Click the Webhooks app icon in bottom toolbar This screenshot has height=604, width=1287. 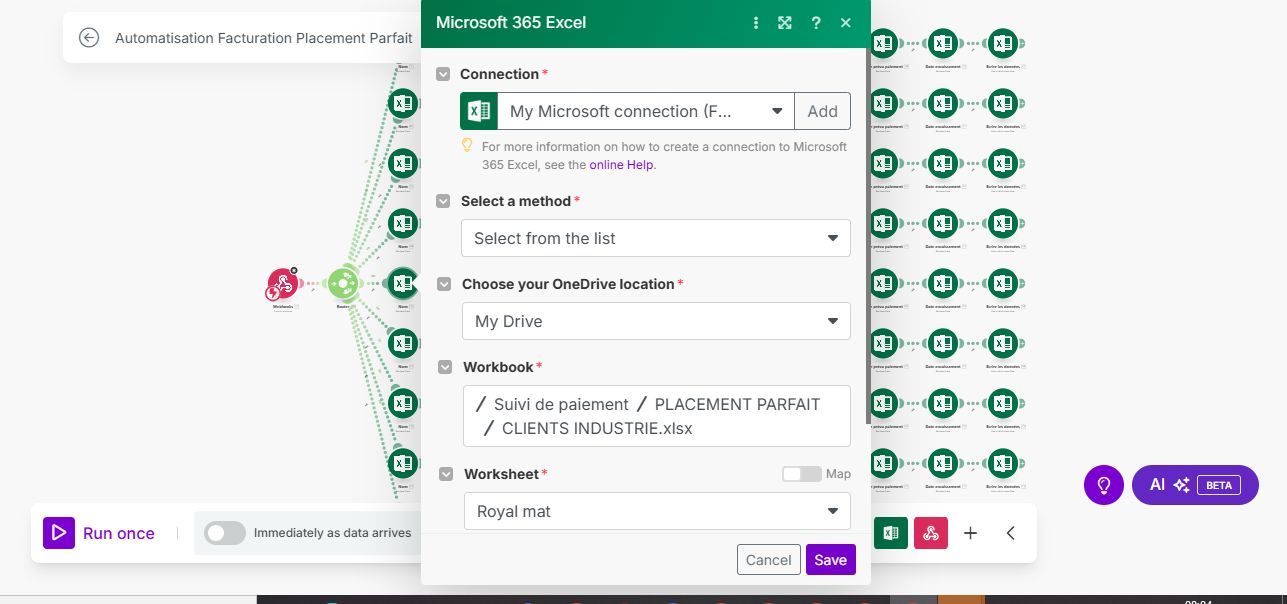[x=931, y=533]
